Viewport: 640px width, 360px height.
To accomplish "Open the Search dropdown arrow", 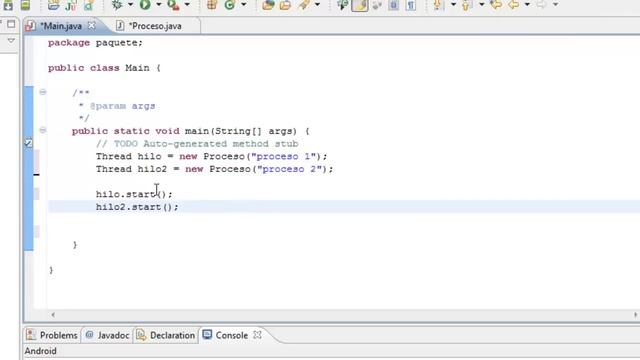I will point(317,4).
